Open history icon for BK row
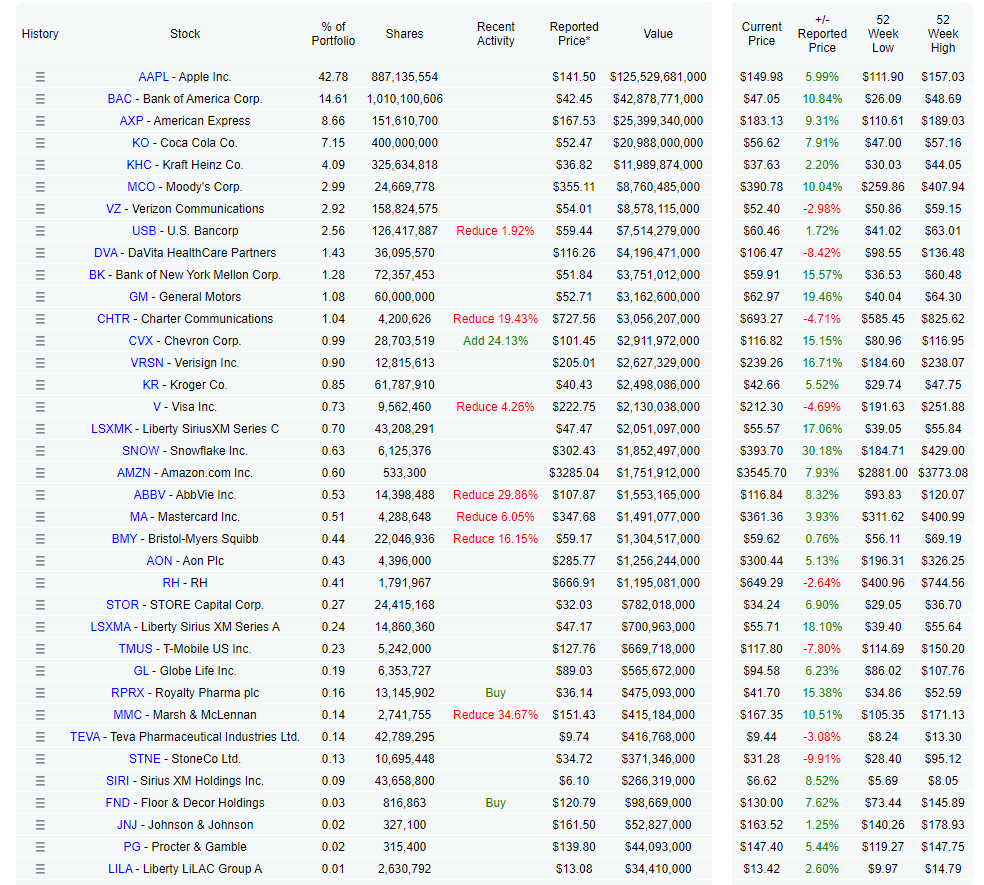The width and height of the screenshot is (984, 885). pos(40,275)
